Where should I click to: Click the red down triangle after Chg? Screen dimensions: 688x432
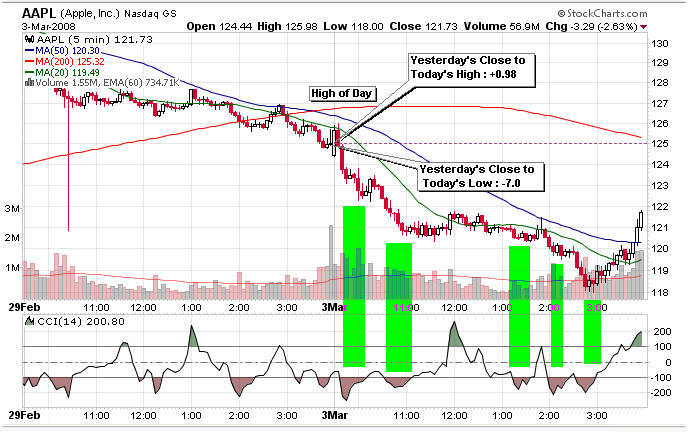[643, 27]
